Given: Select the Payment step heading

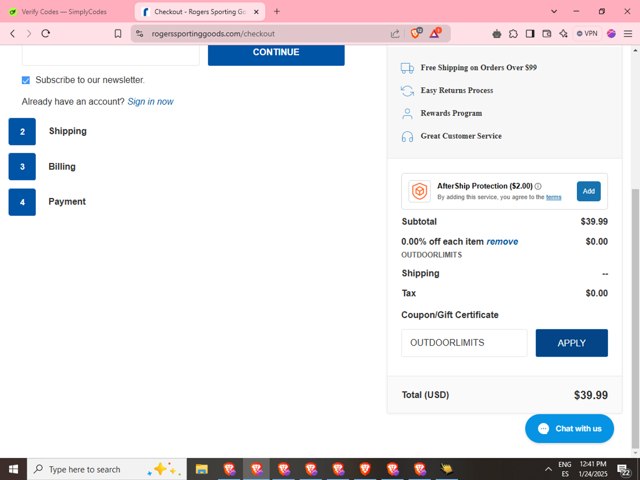Looking at the screenshot, I should coord(67,202).
